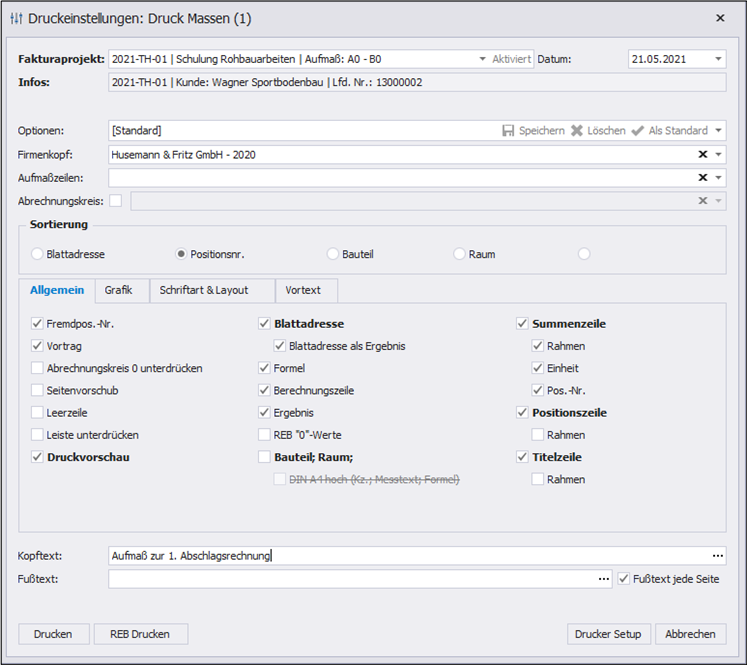This screenshot has height=665, width=747.
Task: Uncheck the Druckvorschau checkbox
Action: coord(38,457)
